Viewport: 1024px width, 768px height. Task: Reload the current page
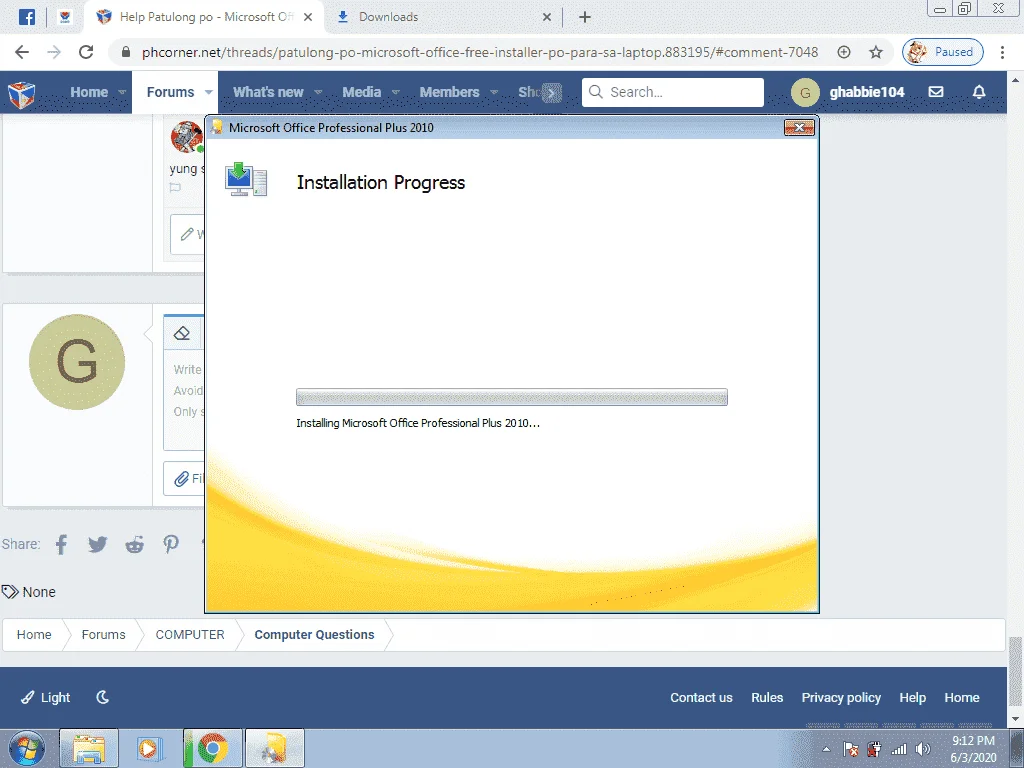86,52
